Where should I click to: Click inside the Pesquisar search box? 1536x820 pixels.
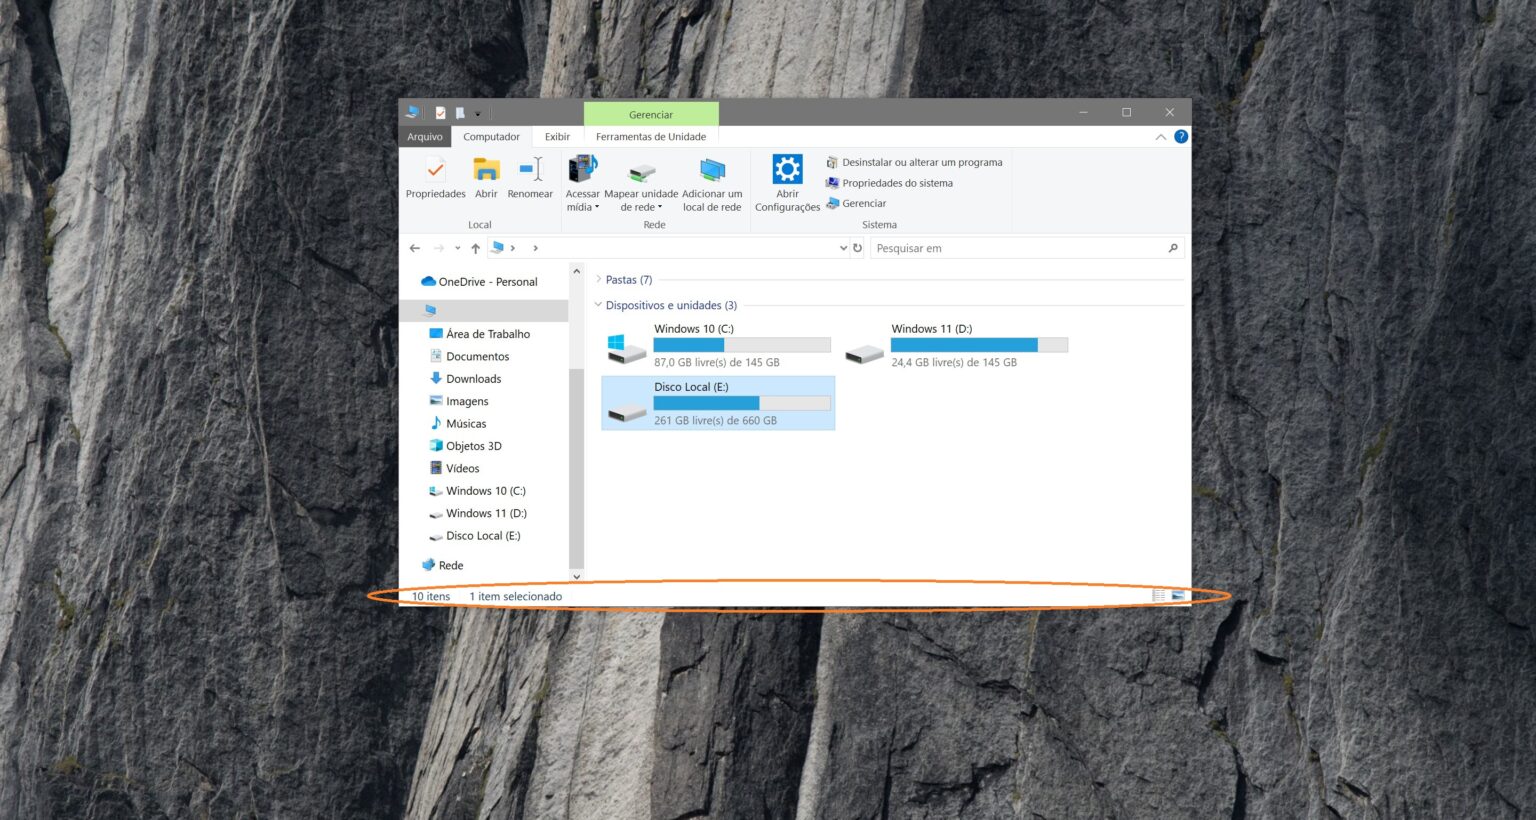1010,248
